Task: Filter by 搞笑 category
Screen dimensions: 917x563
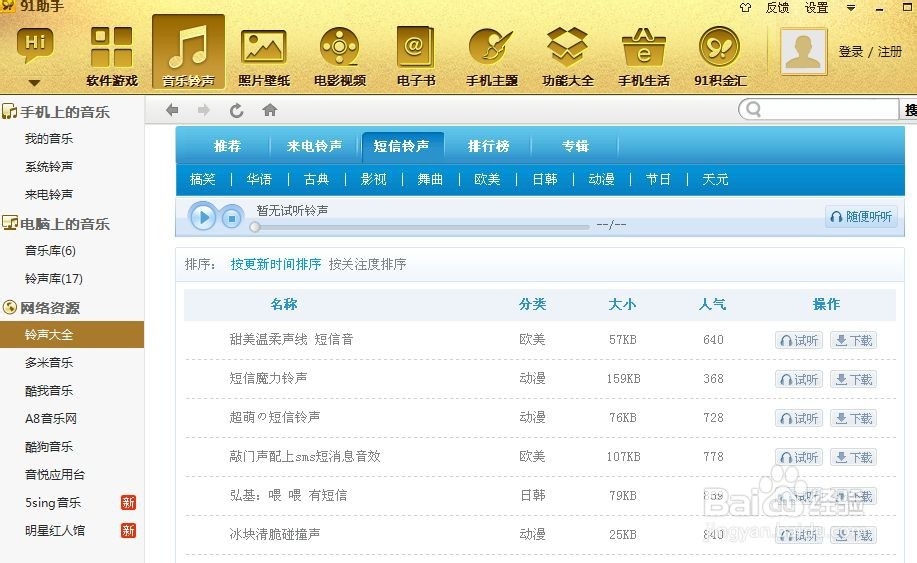Action: pyautogui.click(x=203, y=179)
